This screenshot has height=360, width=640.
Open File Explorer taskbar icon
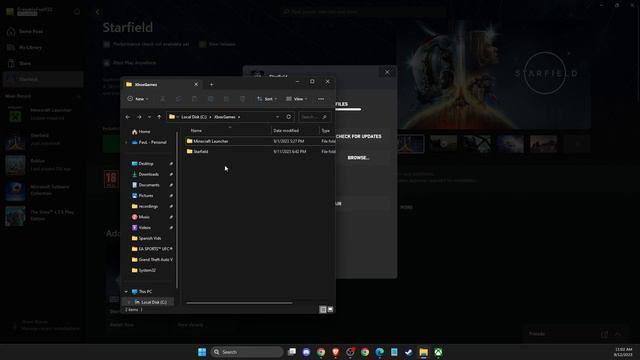click(423, 352)
